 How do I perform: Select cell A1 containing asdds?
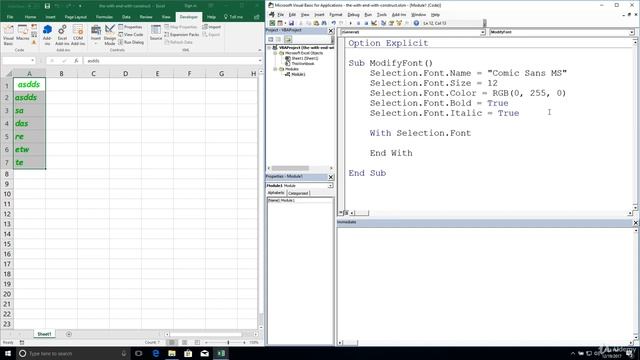point(29,84)
